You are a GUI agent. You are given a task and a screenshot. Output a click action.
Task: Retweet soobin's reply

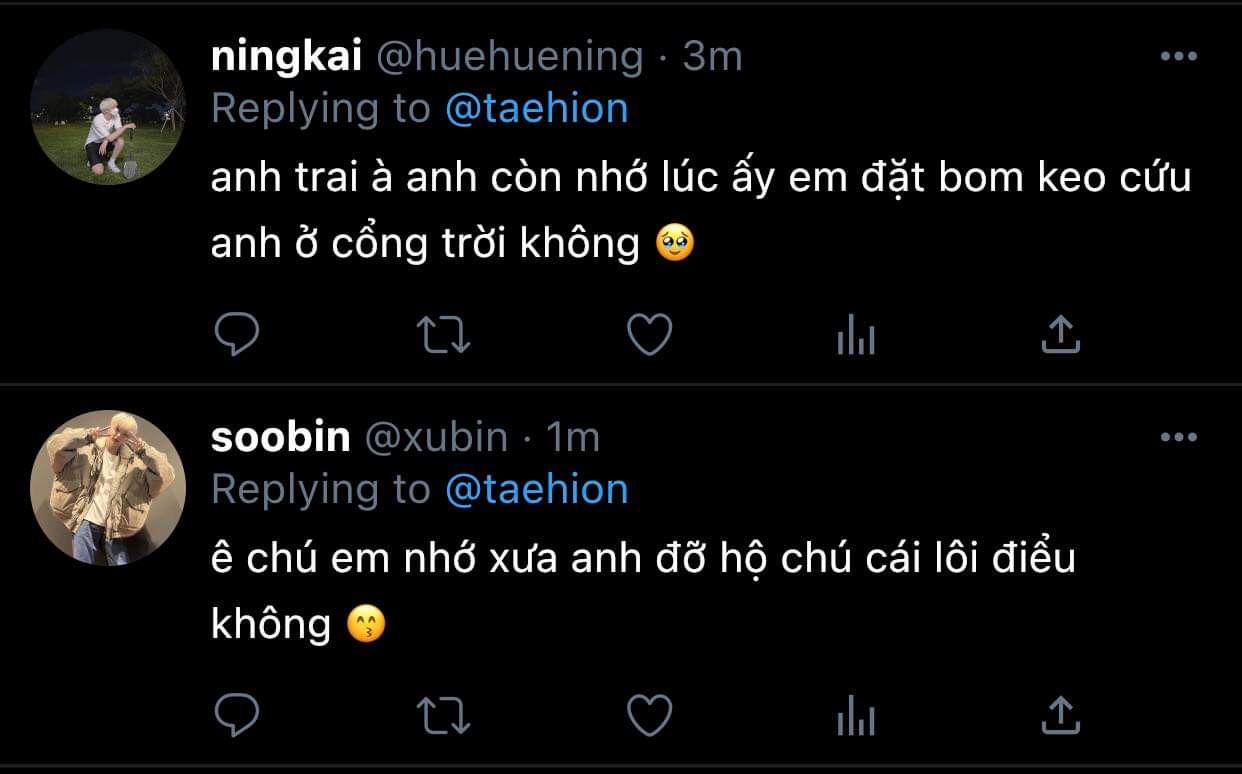click(442, 715)
